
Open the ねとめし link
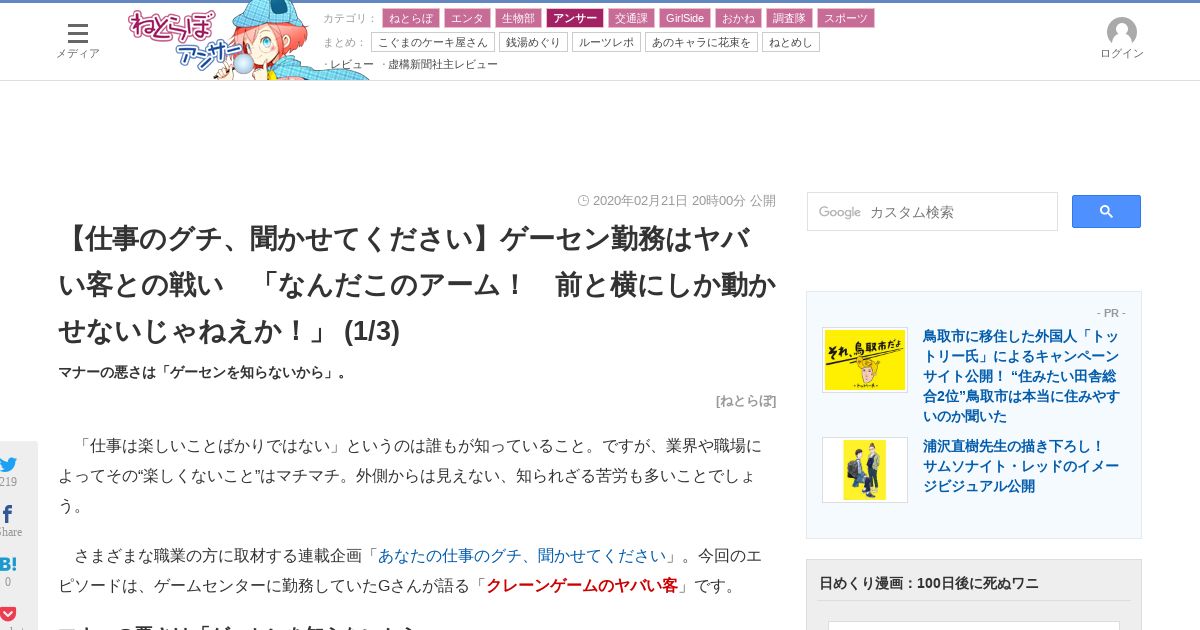click(x=791, y=42)
